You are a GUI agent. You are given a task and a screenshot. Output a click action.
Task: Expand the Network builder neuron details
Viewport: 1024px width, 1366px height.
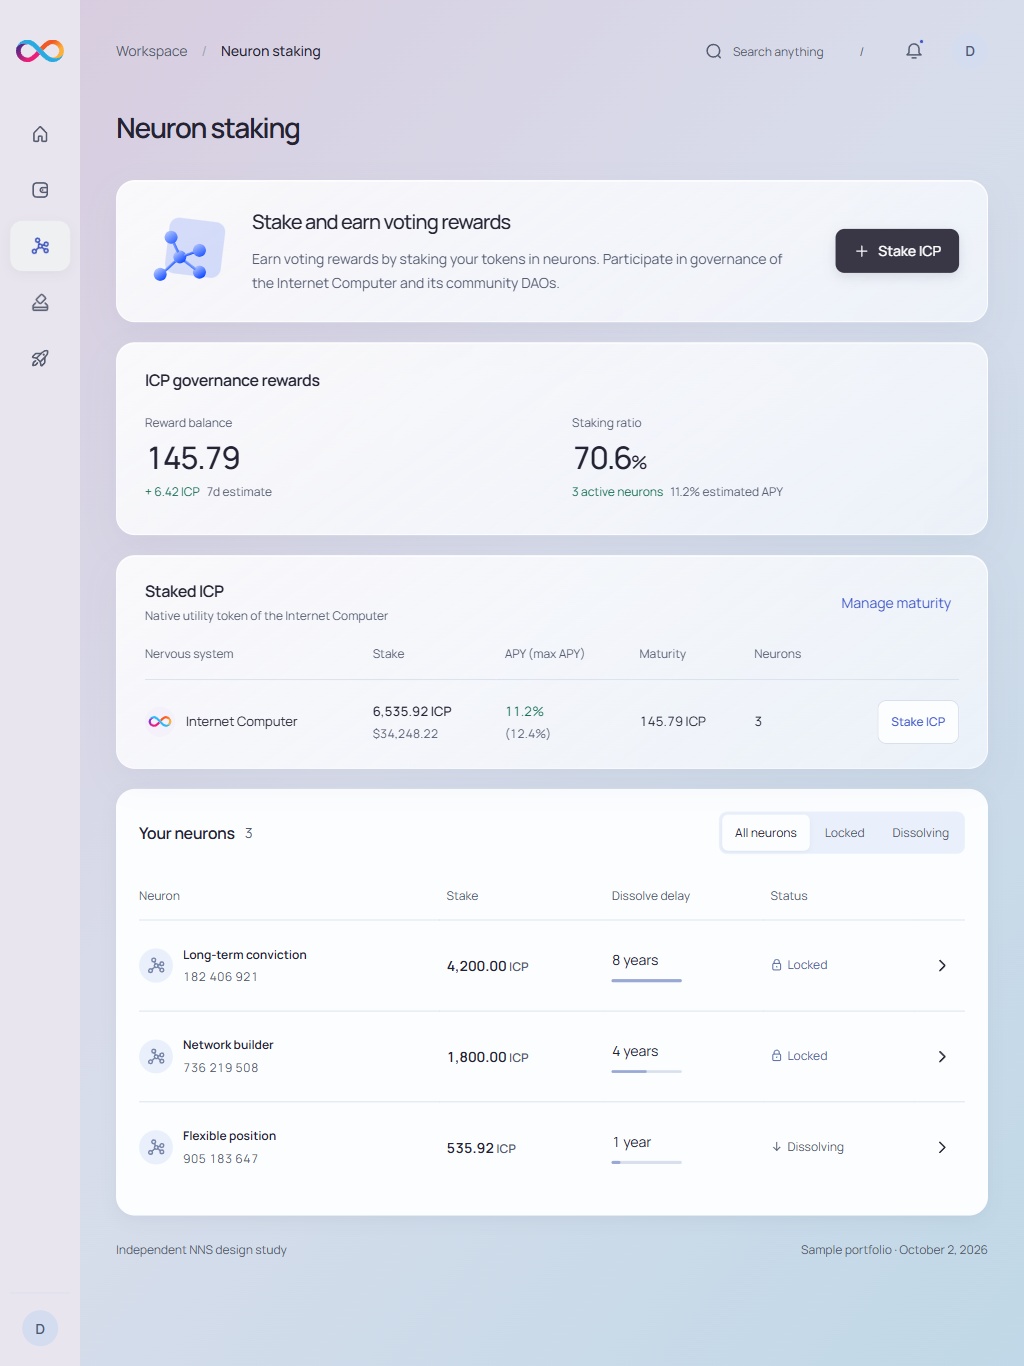(942, 1057)
